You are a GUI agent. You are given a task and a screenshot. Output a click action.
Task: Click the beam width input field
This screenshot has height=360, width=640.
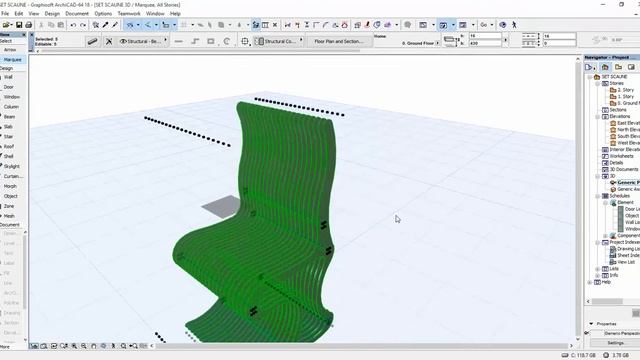coord(484,43)
